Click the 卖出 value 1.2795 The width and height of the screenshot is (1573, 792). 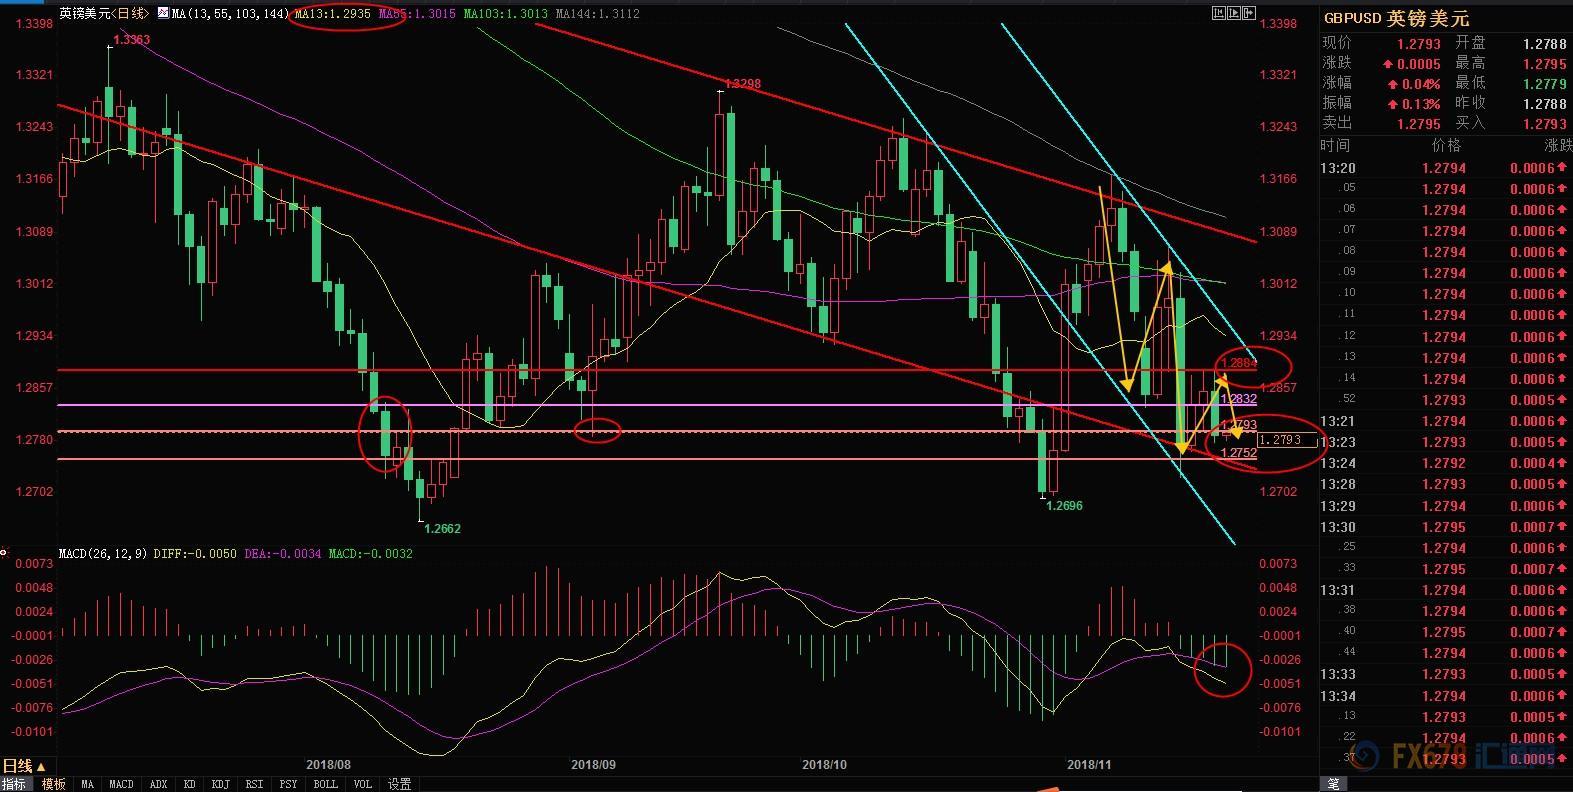(1419, 124)
